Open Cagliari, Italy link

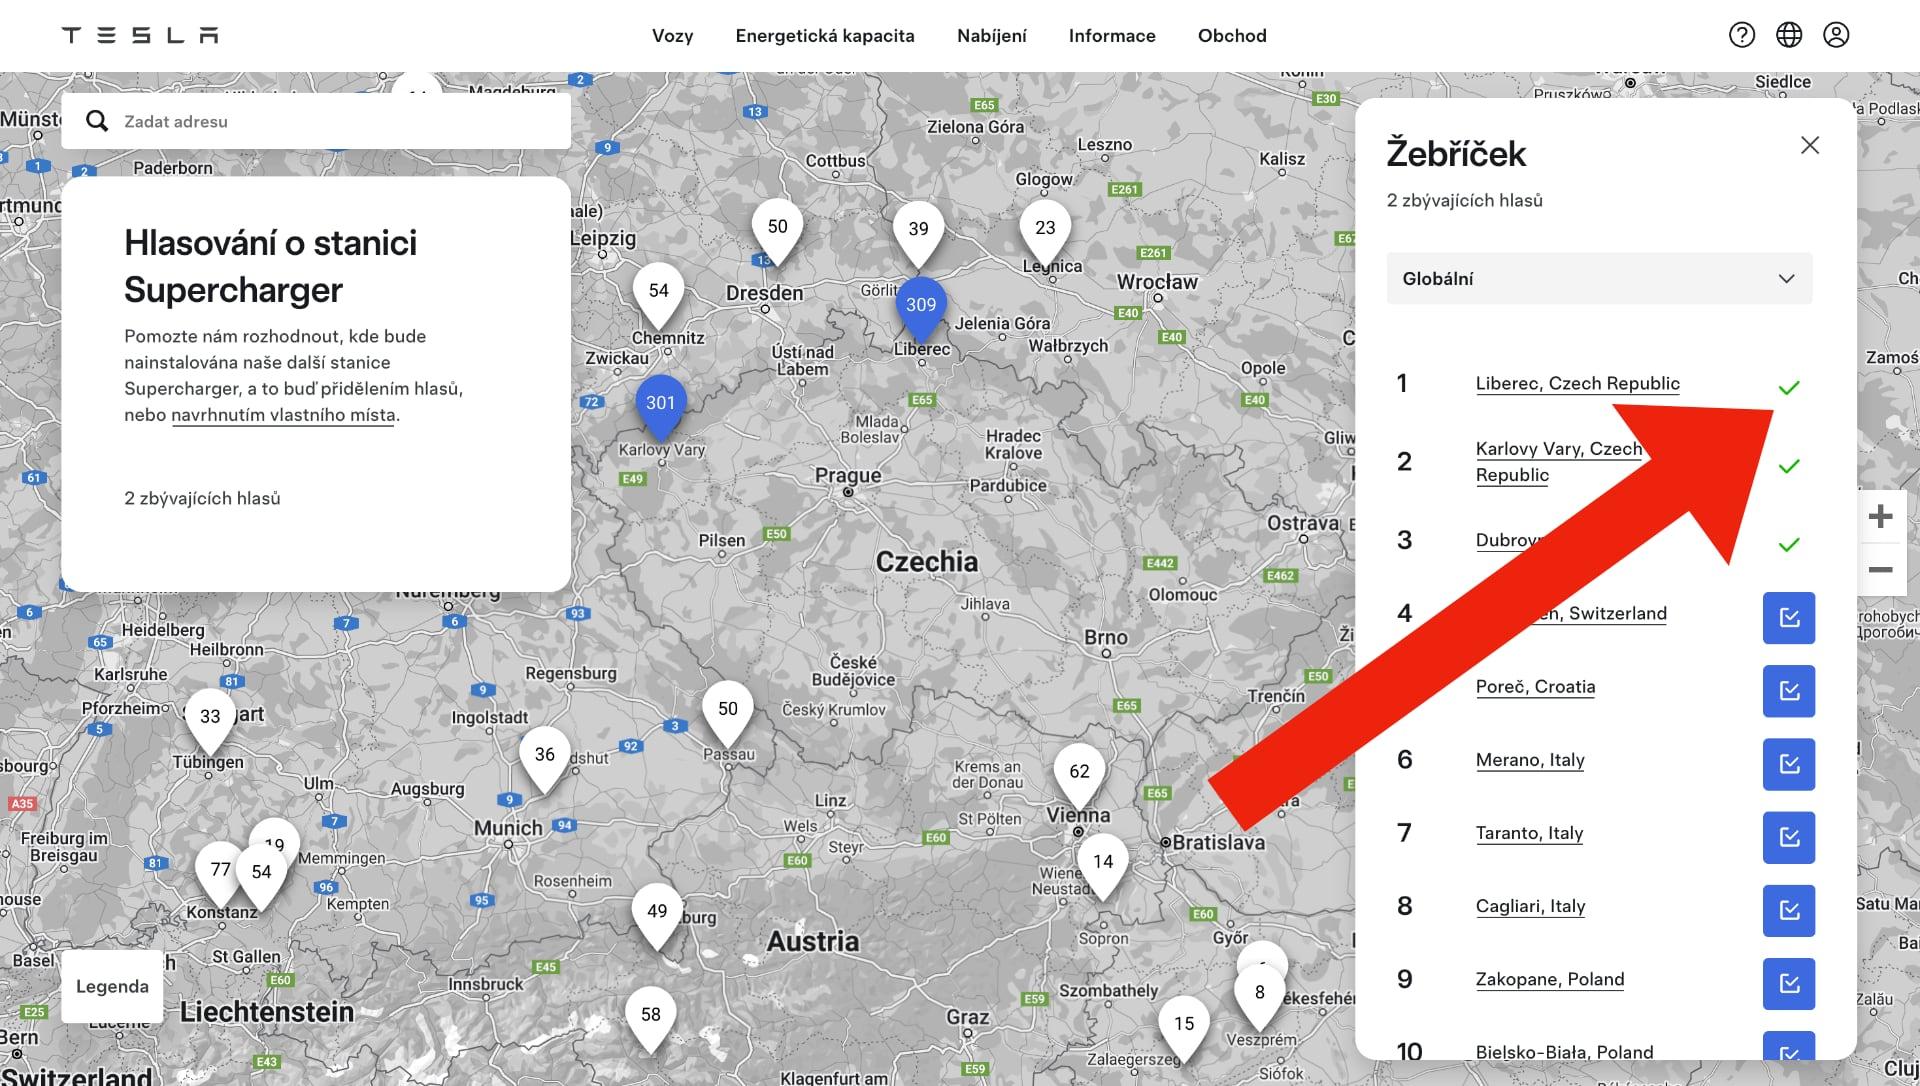click(x=1530, y=906)
